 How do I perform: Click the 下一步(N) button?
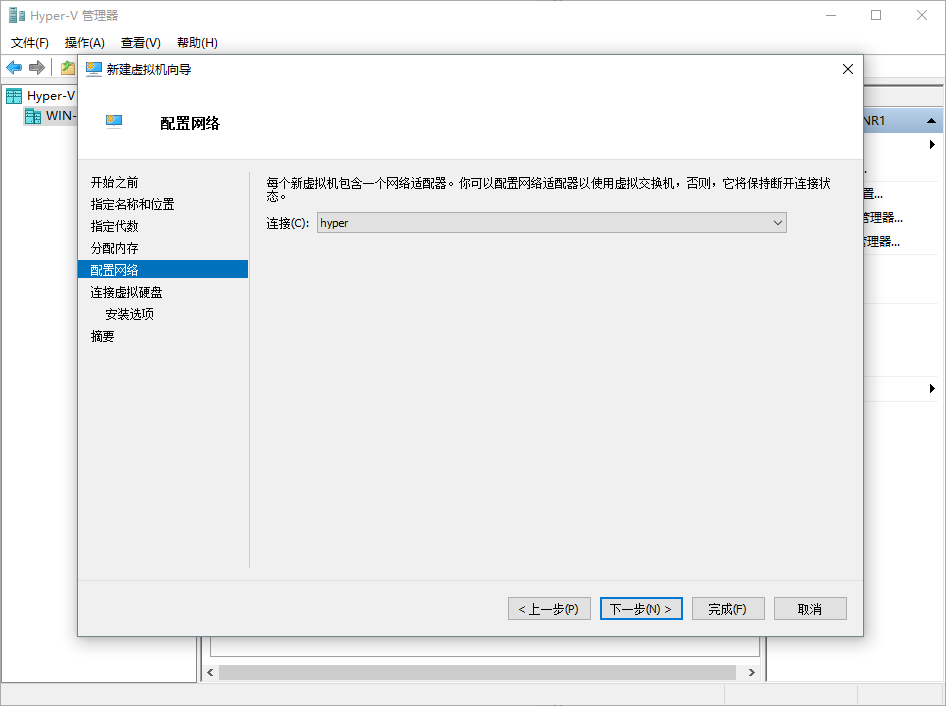tap(641, 609)
